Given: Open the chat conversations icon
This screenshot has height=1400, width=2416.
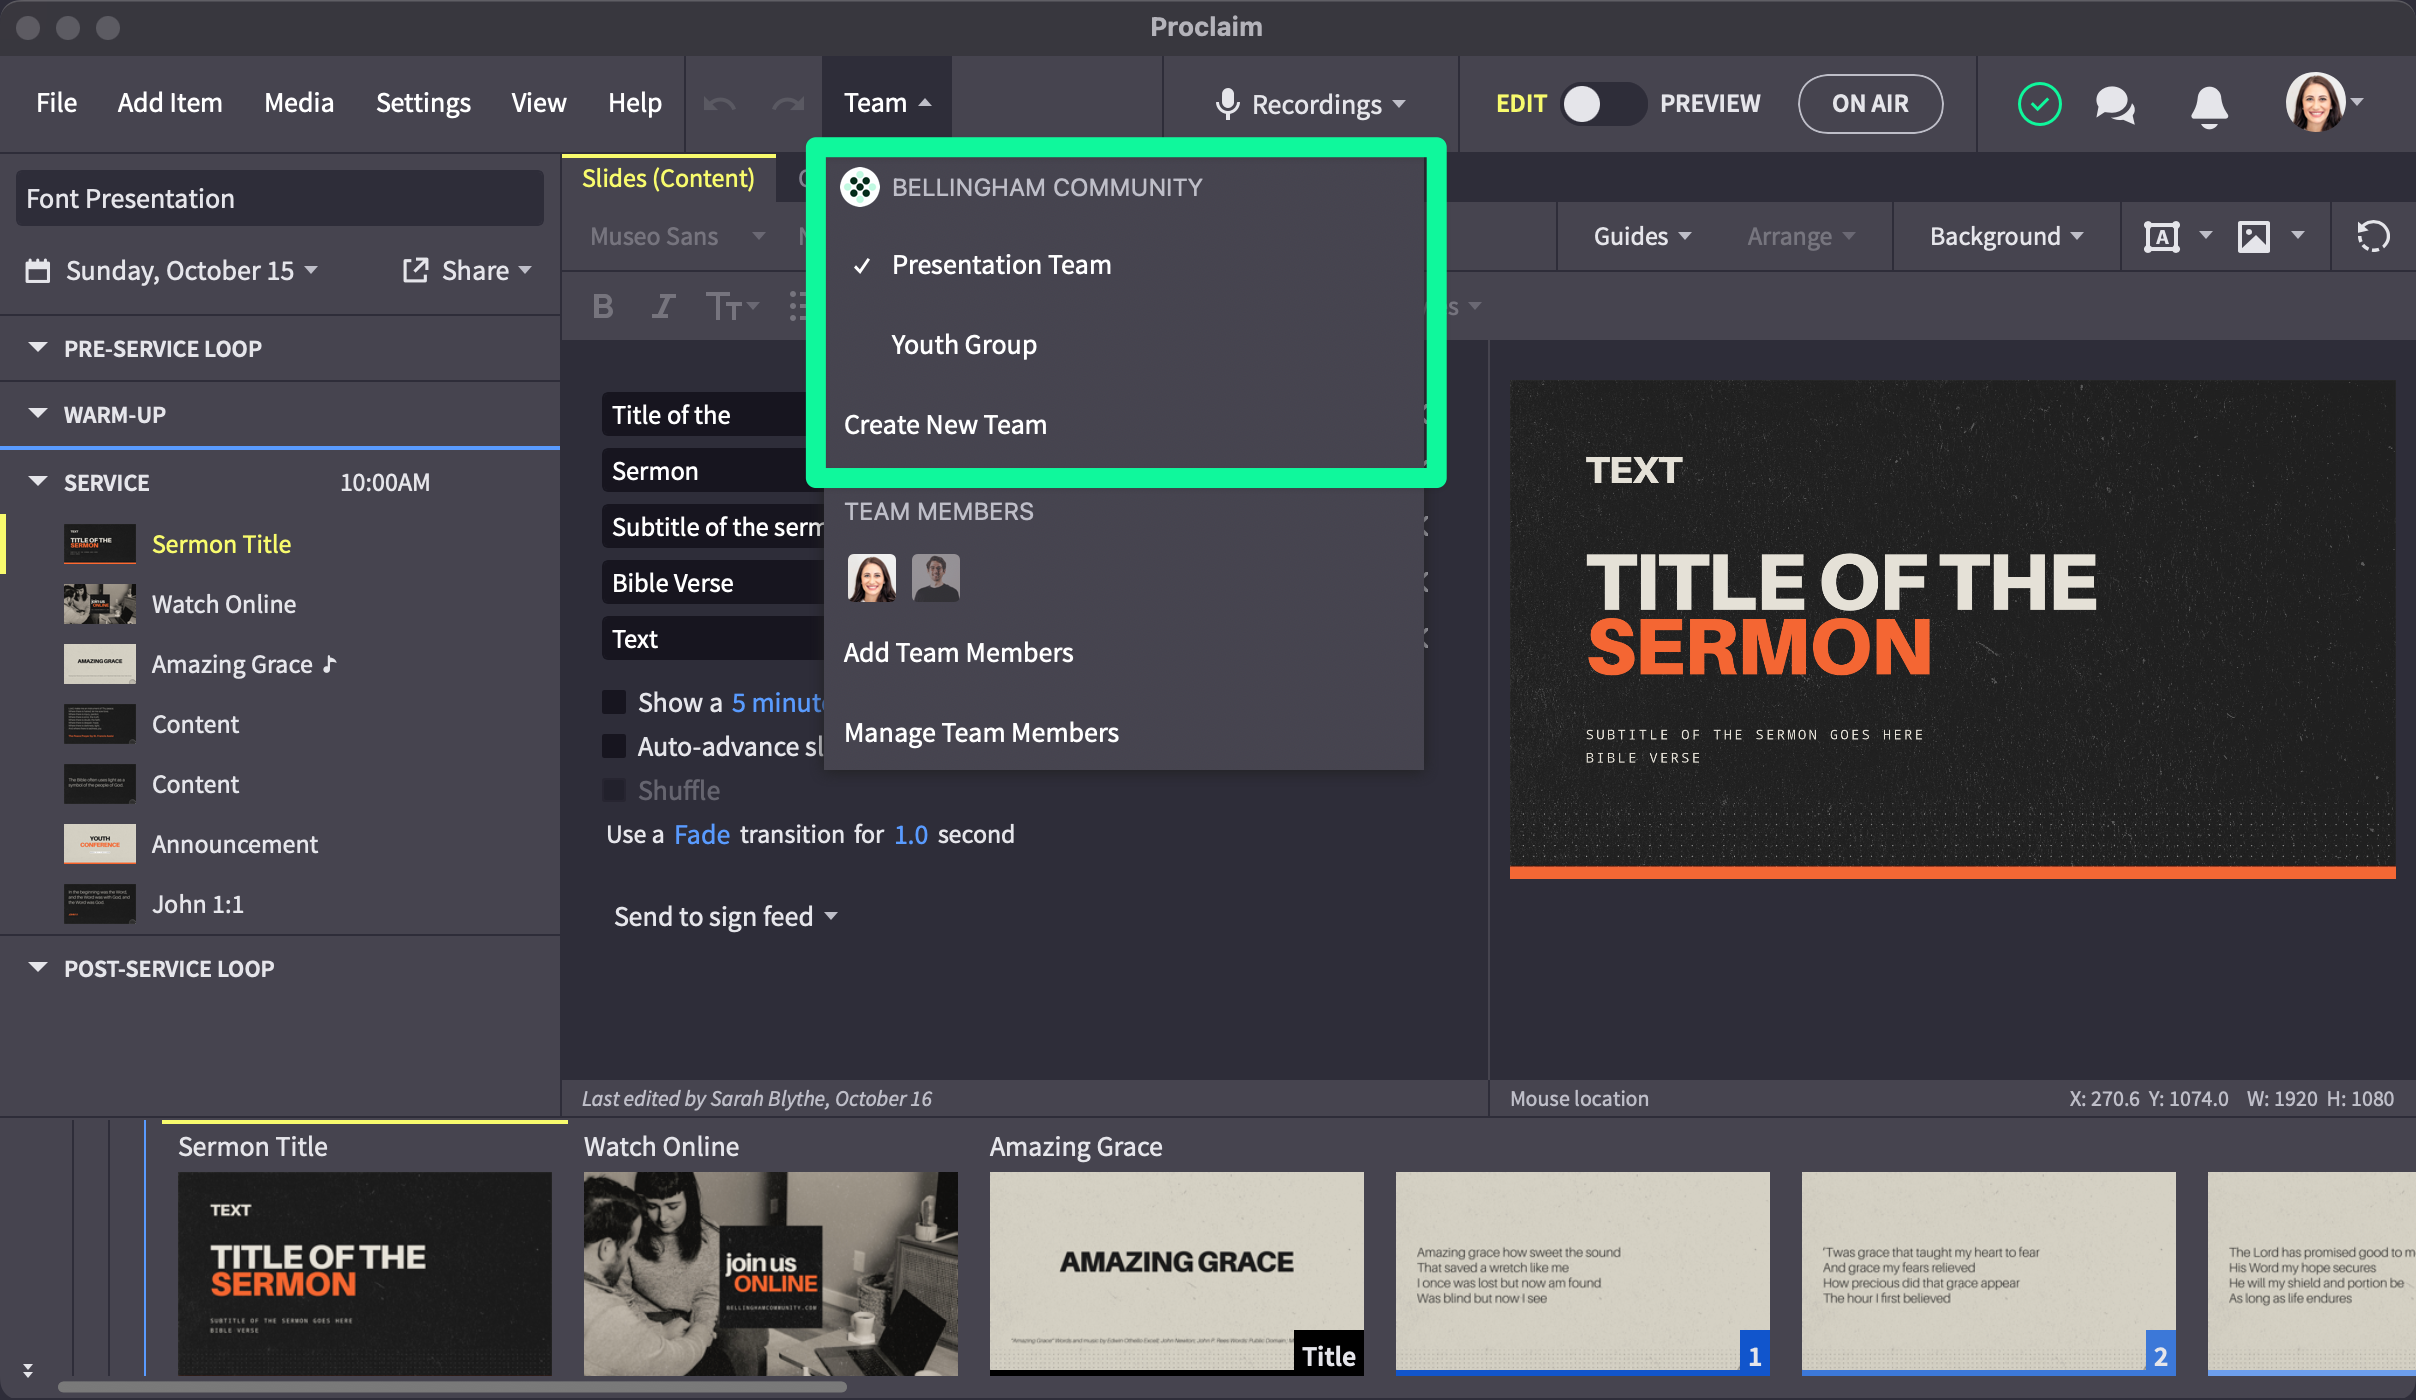Looking at the screenshot, I should coord(2115,104).
